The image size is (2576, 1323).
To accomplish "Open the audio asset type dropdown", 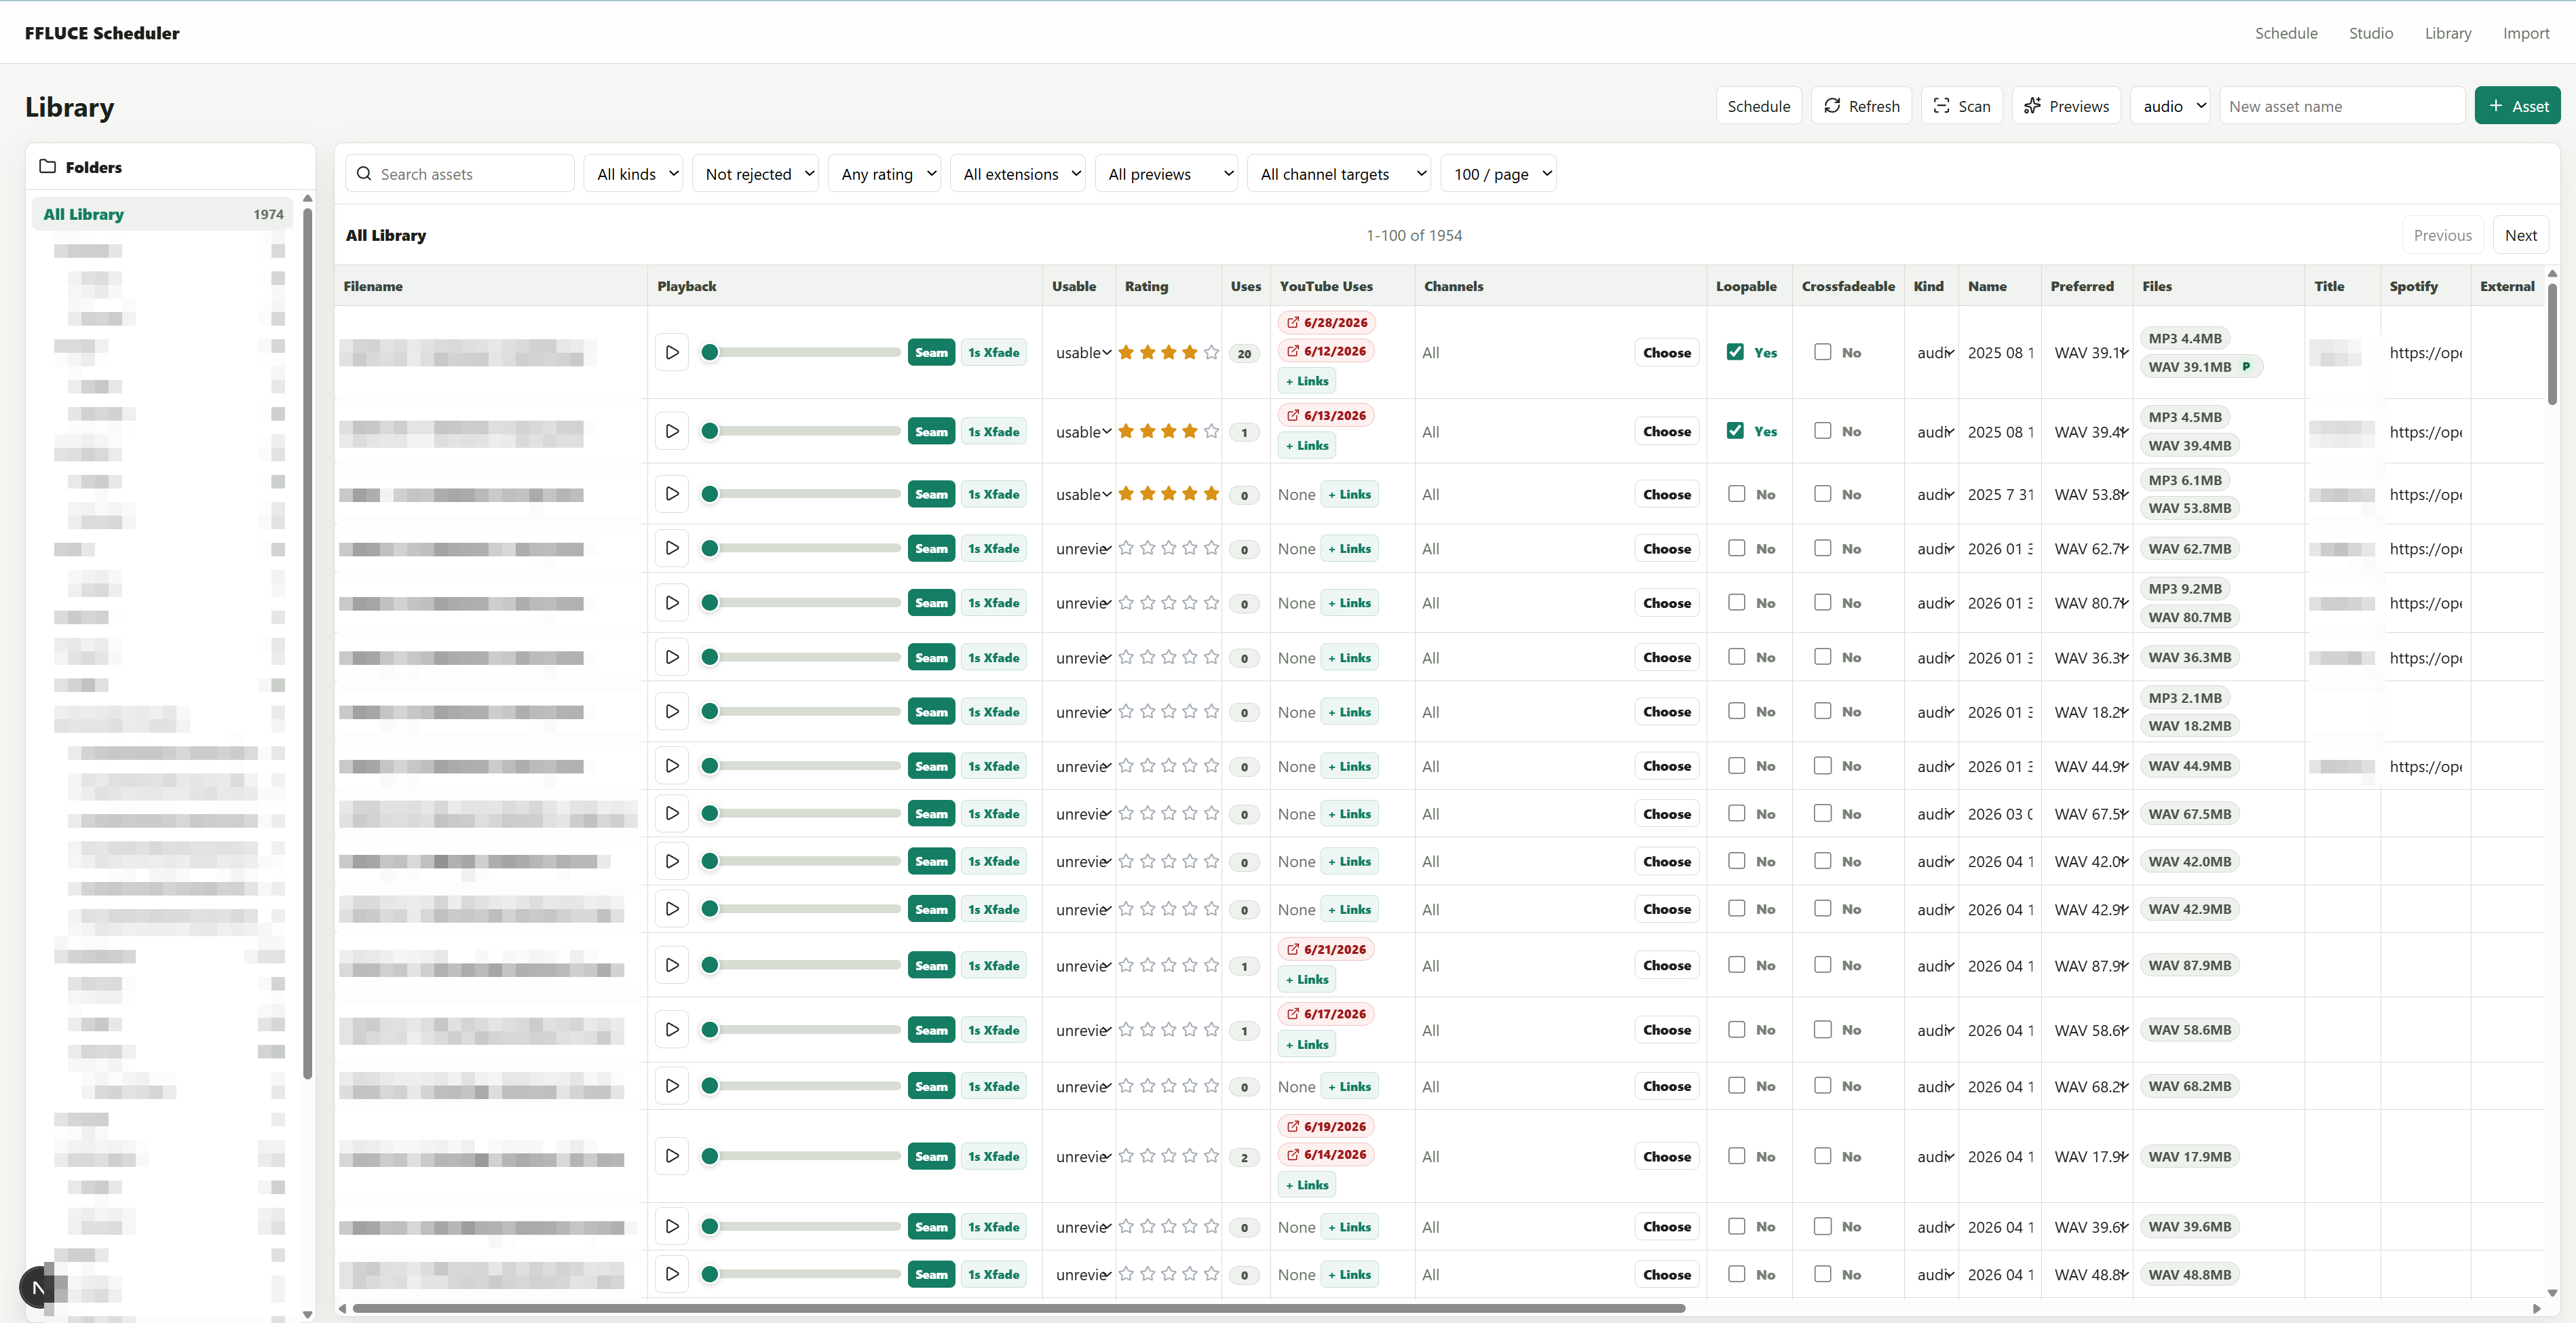I will click(x=2170, y=106).
